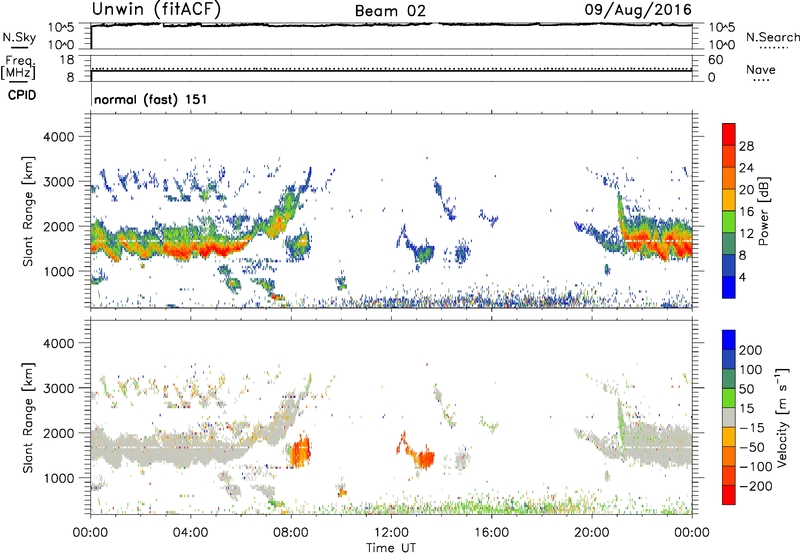Click the 'Beam 02' label
This screenshot has height=554, width=800.
390,11
